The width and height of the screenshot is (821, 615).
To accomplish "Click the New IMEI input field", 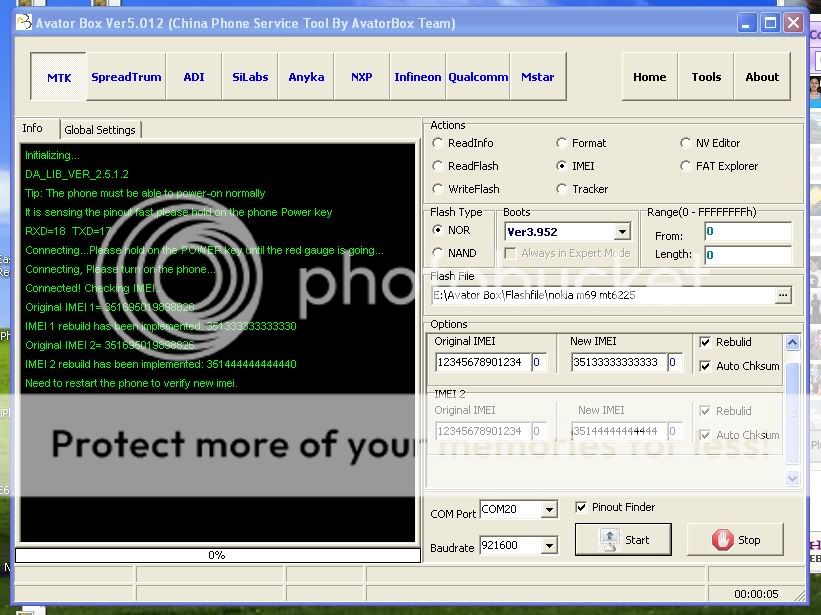I will pyautogui.click(x=617, y=363).
